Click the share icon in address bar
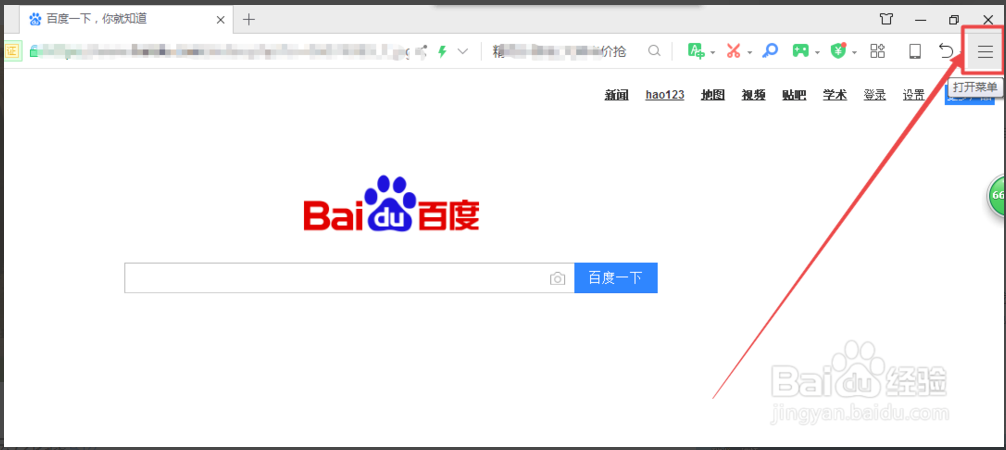Image resolution: width=1006 pixels, height=450 pixels. pos(422,51)
